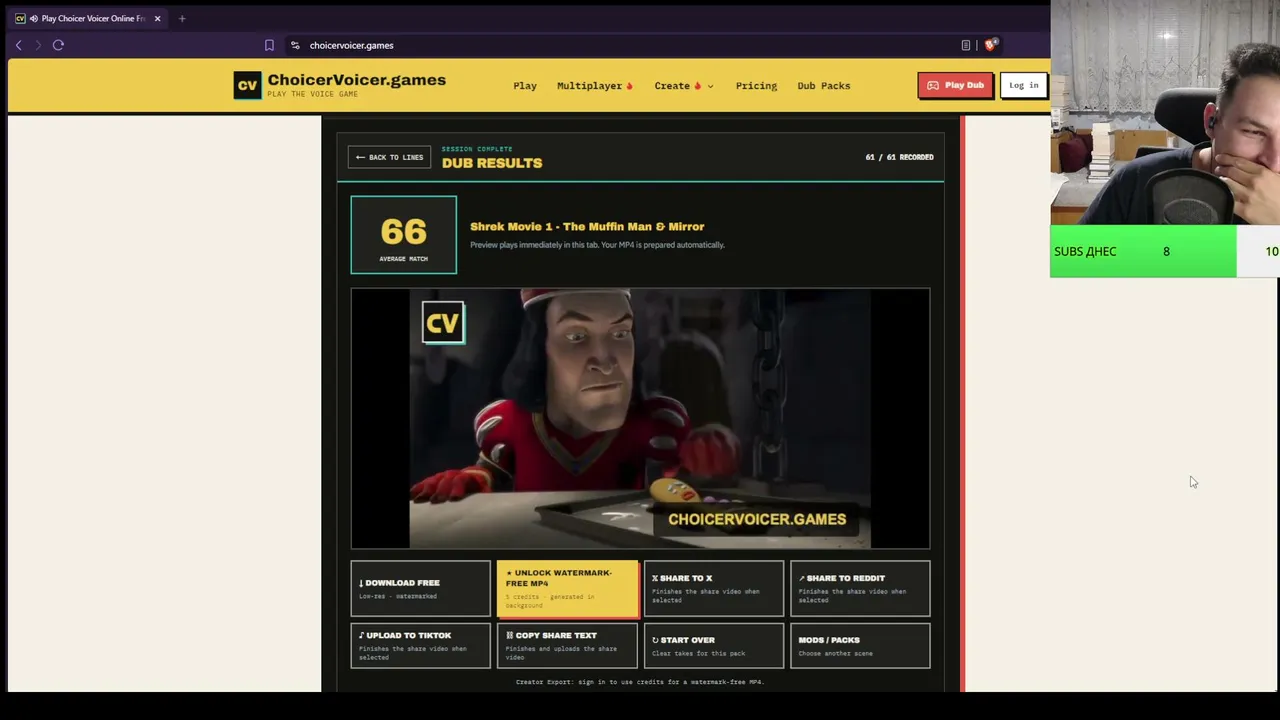Viewport: 1280px width, 720px height.
Task: Click the 'SUBS ДНЕС' overlay label
Action: 1085,251
